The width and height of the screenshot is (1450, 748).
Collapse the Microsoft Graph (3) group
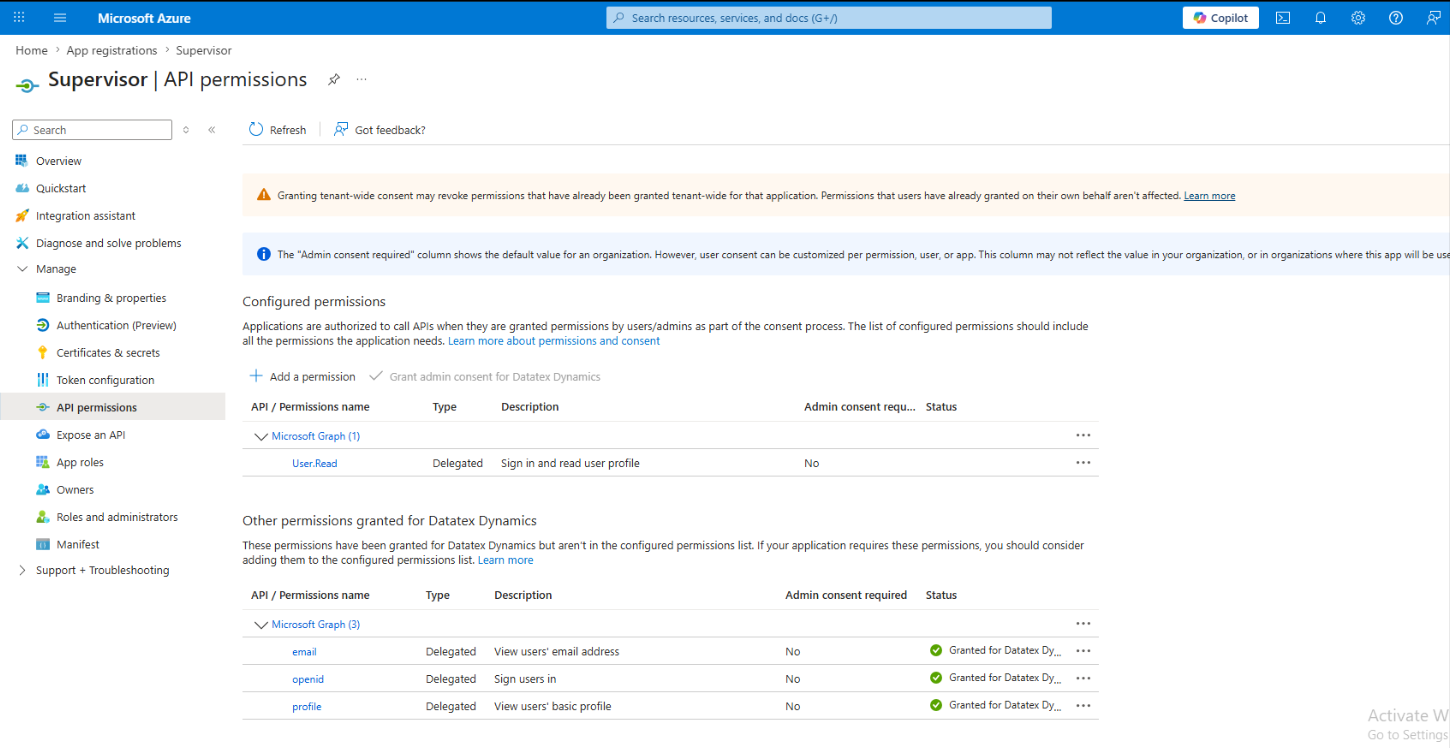(x=262, y=625)
